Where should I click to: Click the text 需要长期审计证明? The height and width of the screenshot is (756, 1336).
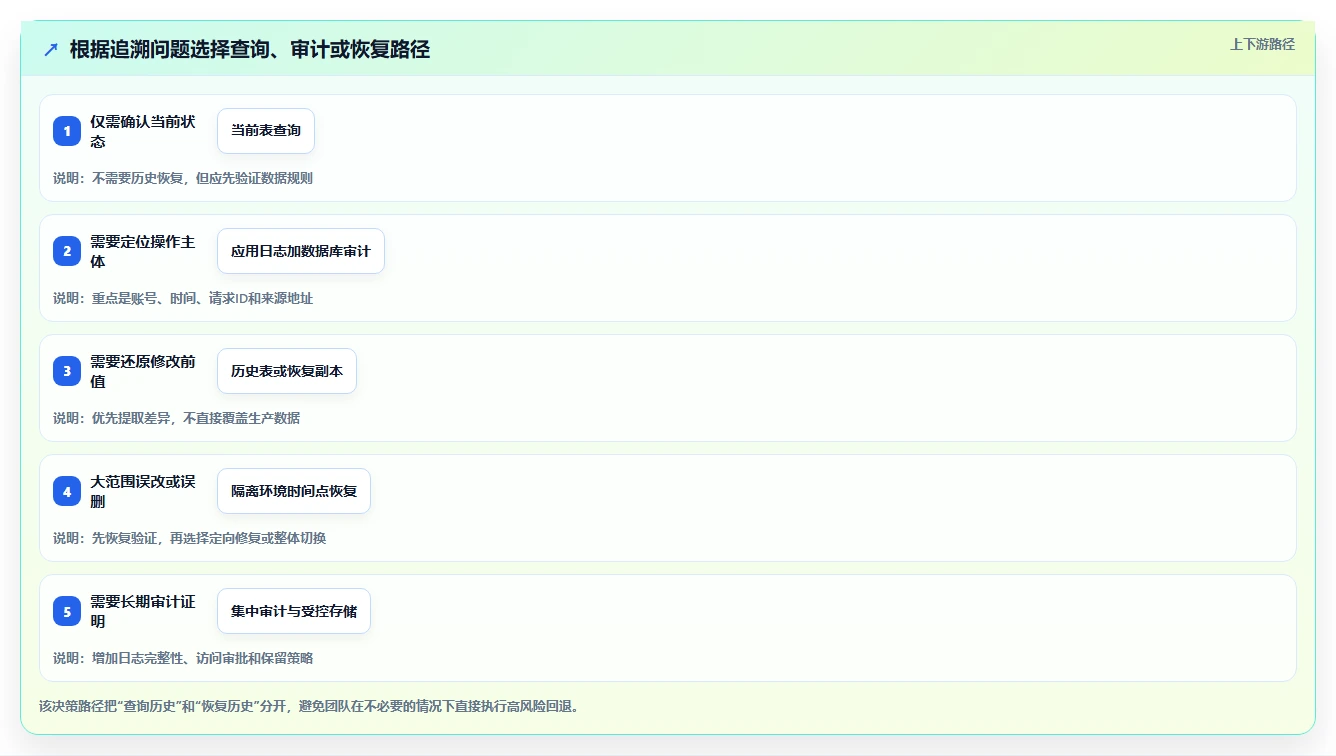point(143,611)
